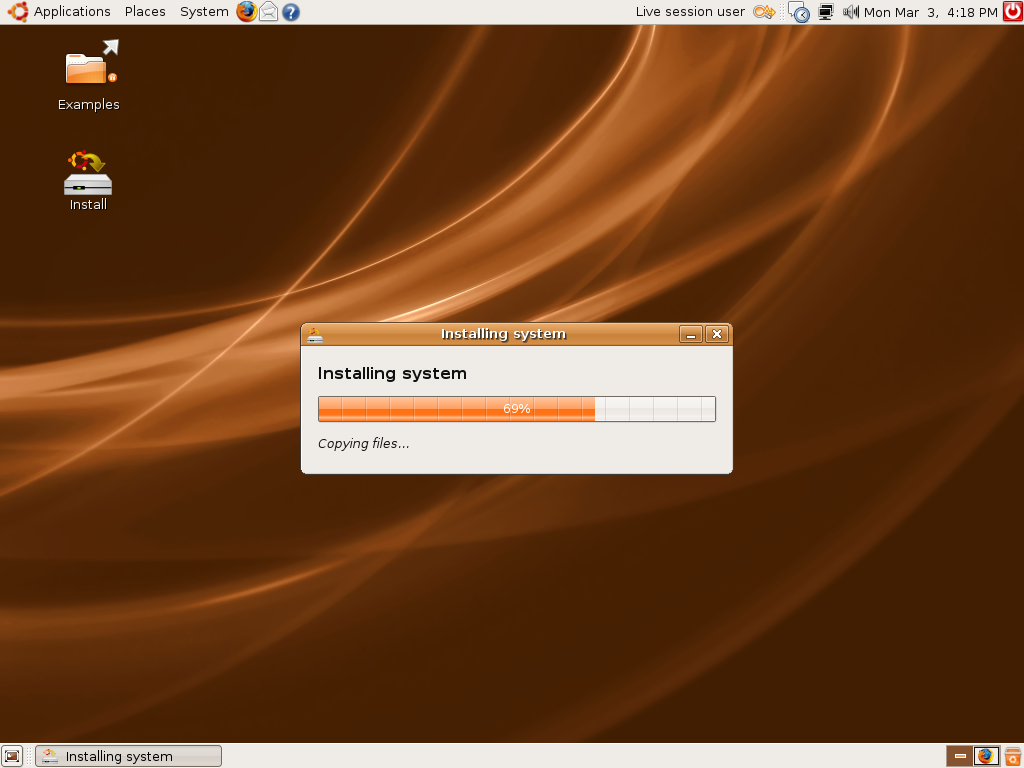Screen dimensions: 1024x768
Task: Click the date and time clock
Action: tap(931, 12)
